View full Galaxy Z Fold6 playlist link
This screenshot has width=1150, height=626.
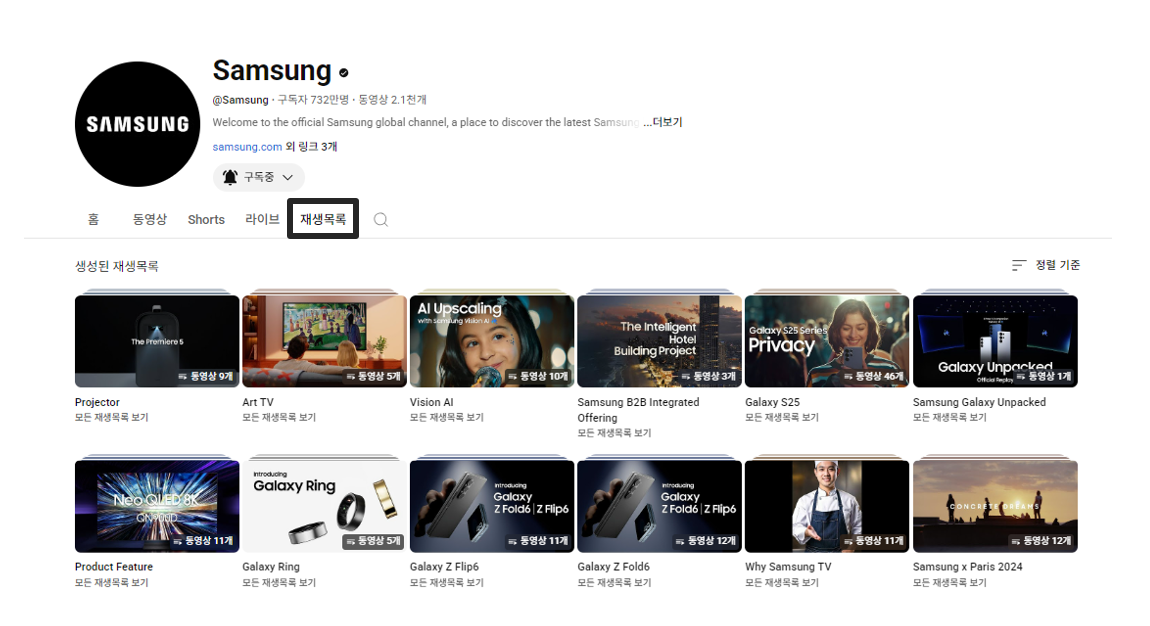(x=614, y=583)
